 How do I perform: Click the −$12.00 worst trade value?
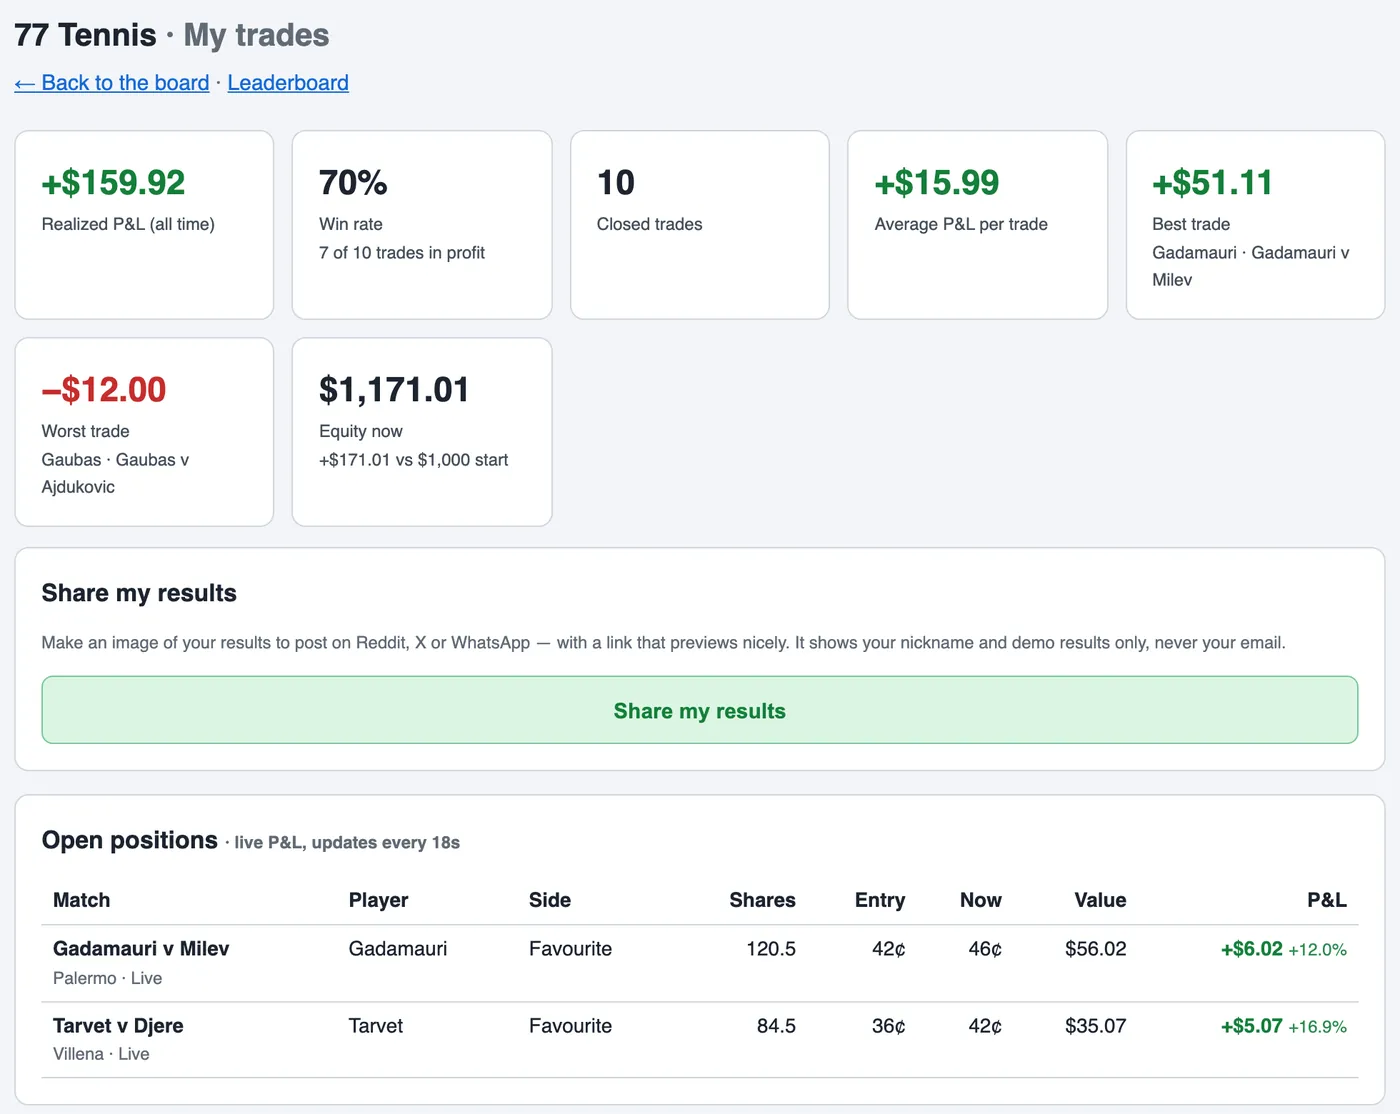pos(104,390)
